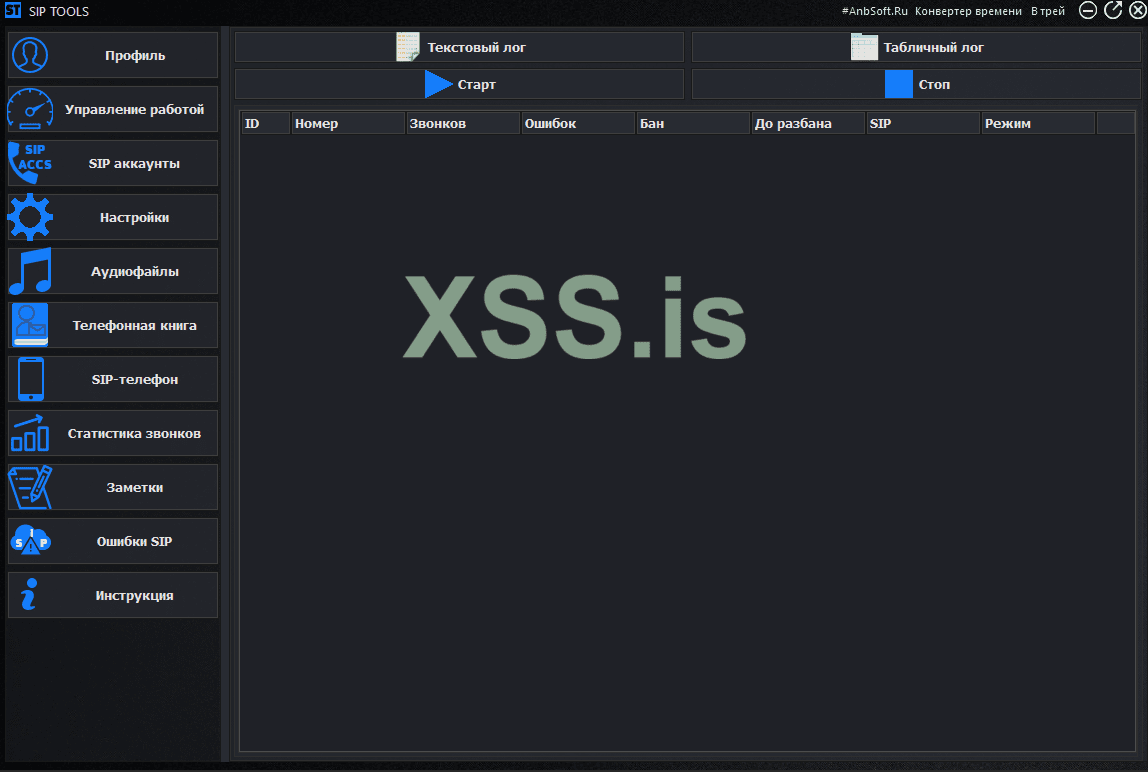
Task: Click the Ошибок column header
Action: coord(578,123)
